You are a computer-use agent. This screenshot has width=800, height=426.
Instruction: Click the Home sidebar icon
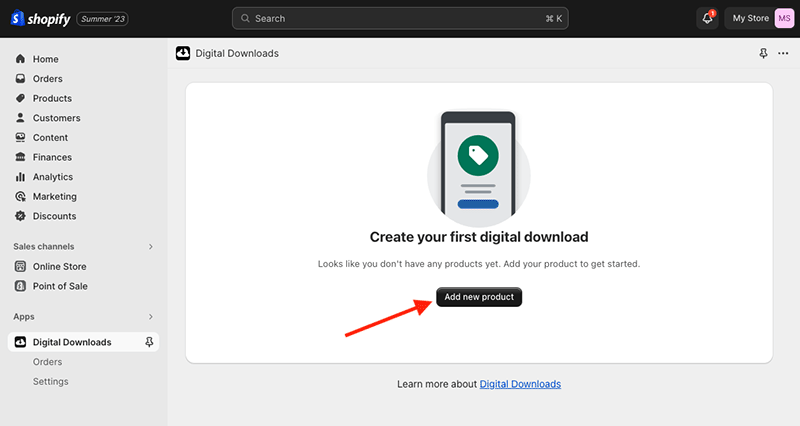[x=20, y=59]
